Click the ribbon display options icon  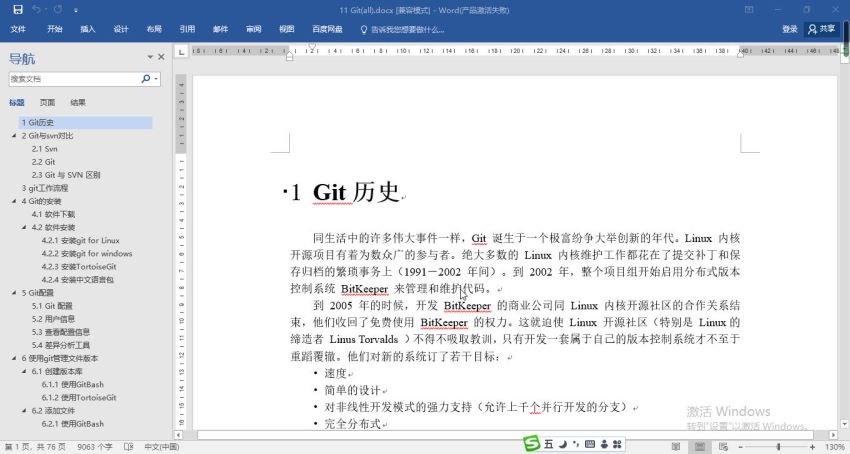pos(749,10)
